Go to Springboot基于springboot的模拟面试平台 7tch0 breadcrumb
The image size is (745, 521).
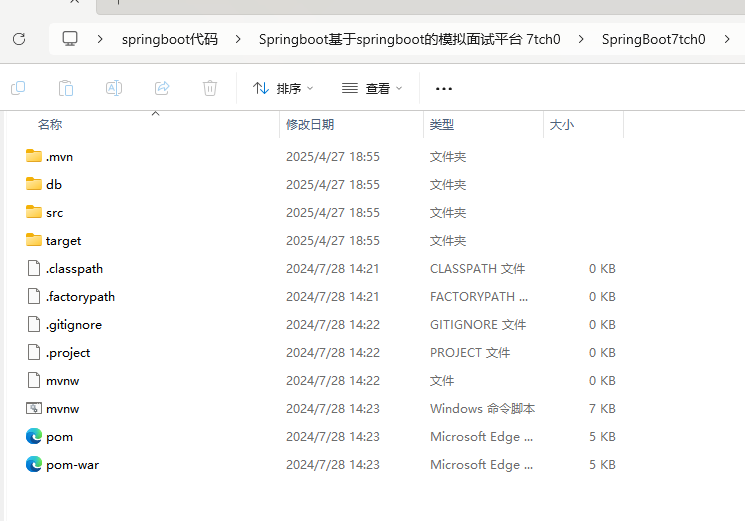point(410,39)
